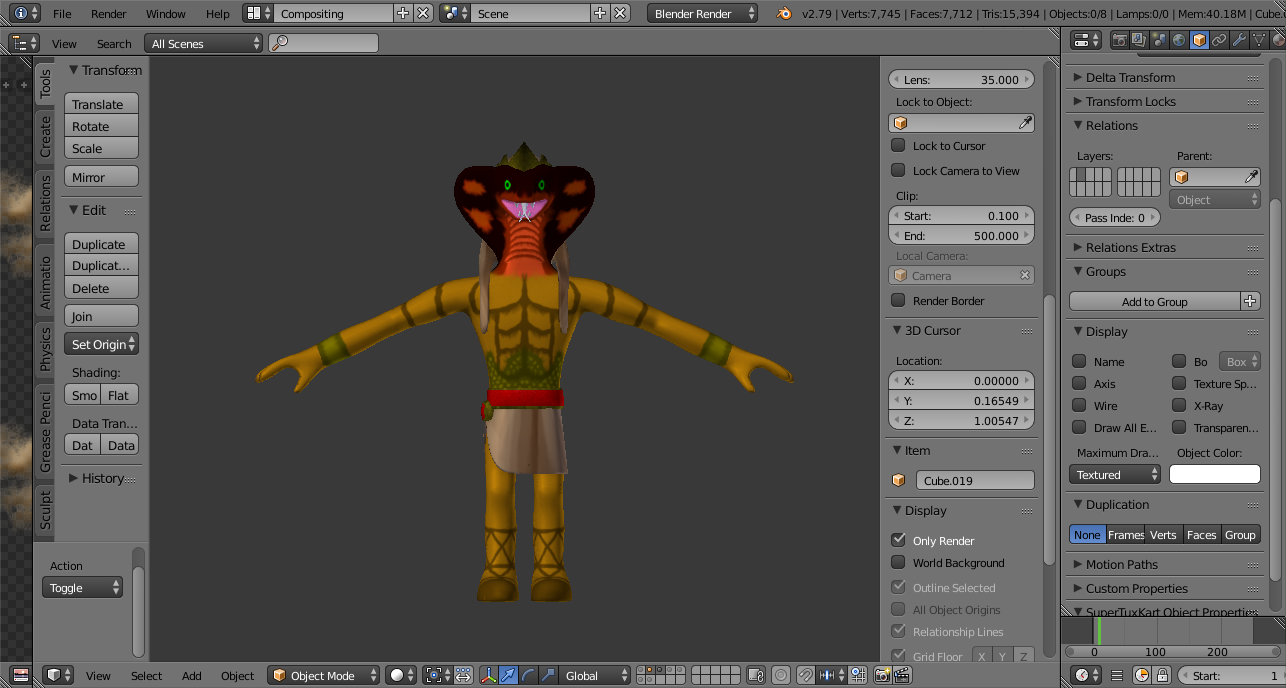Click the translate manipulator arrow icon
Image resolution: width=1286 pixels, height=688 pixels.
[508, 676]
